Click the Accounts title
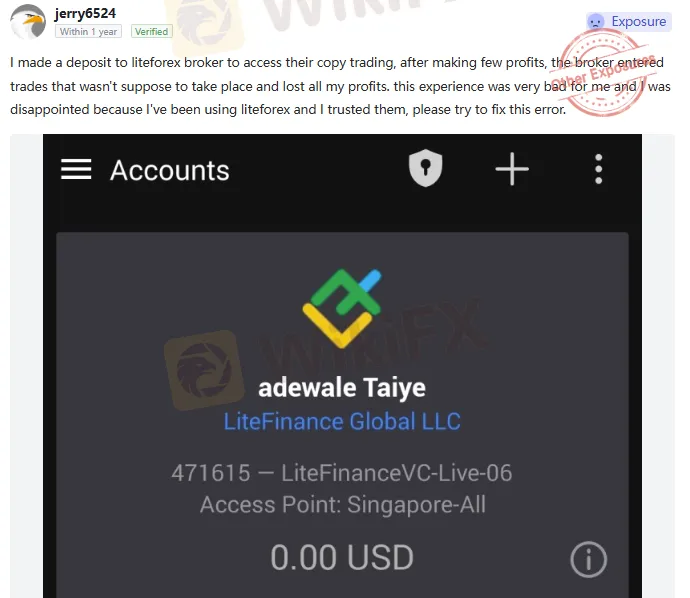The image size is (690, 598). point(169,170)
